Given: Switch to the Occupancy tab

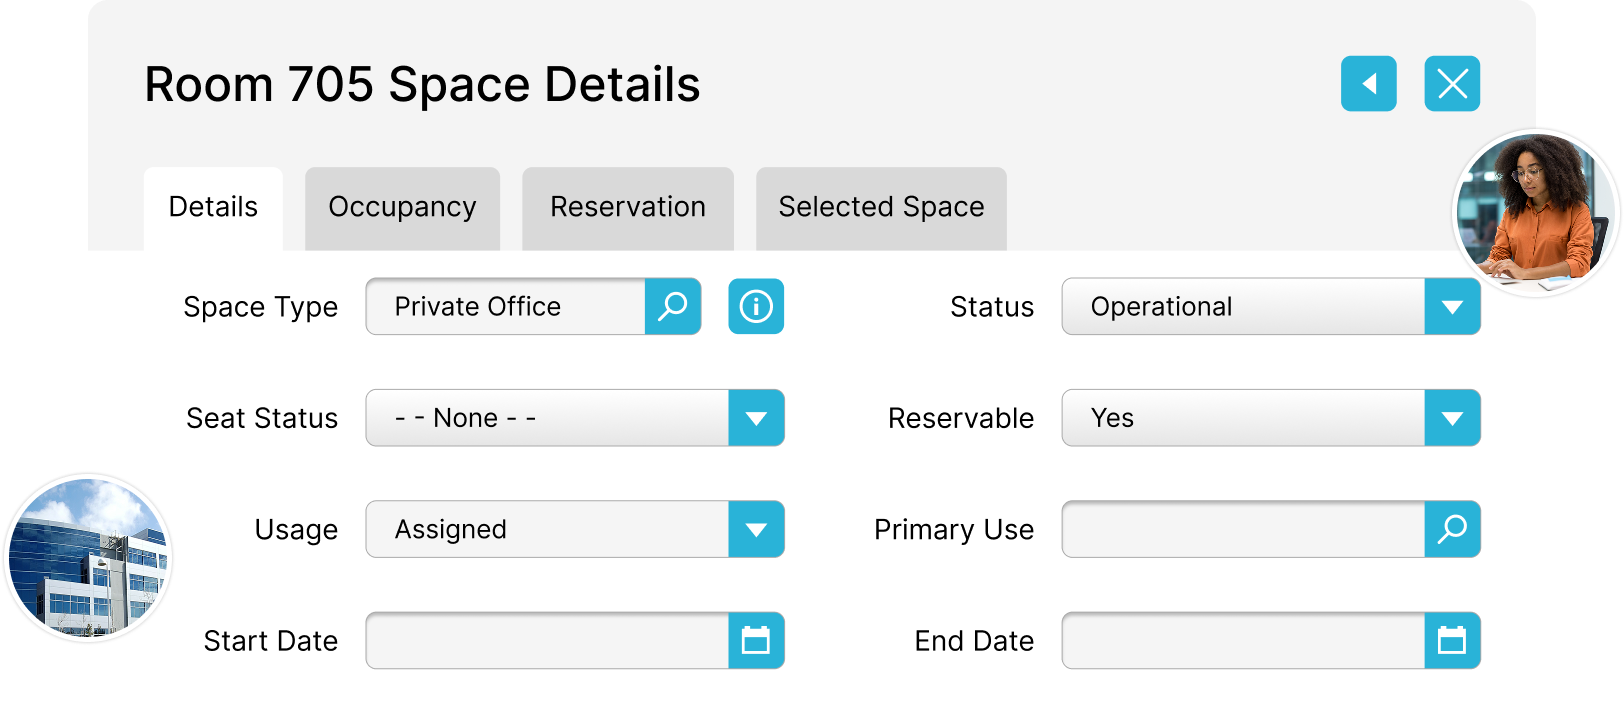Looking at the screenshot, I should 402,208.
